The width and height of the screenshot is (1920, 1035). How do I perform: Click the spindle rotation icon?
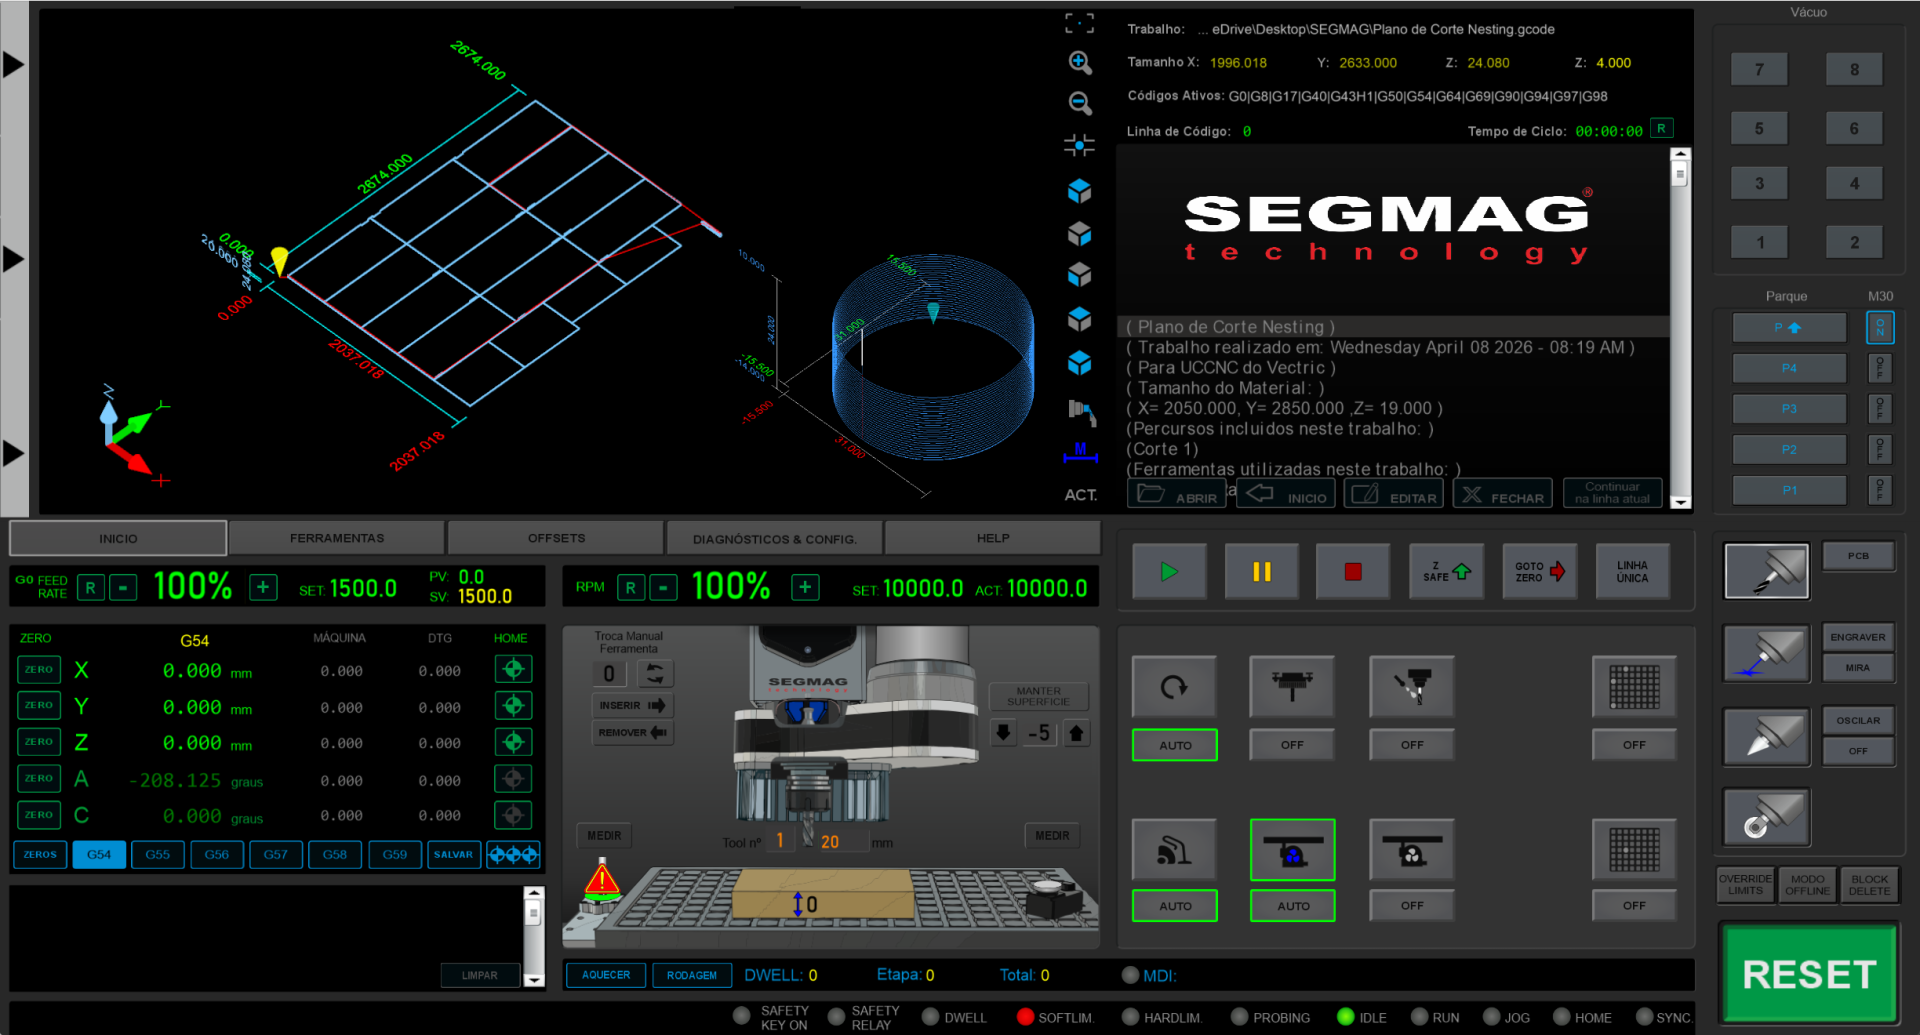[1174, 687]
